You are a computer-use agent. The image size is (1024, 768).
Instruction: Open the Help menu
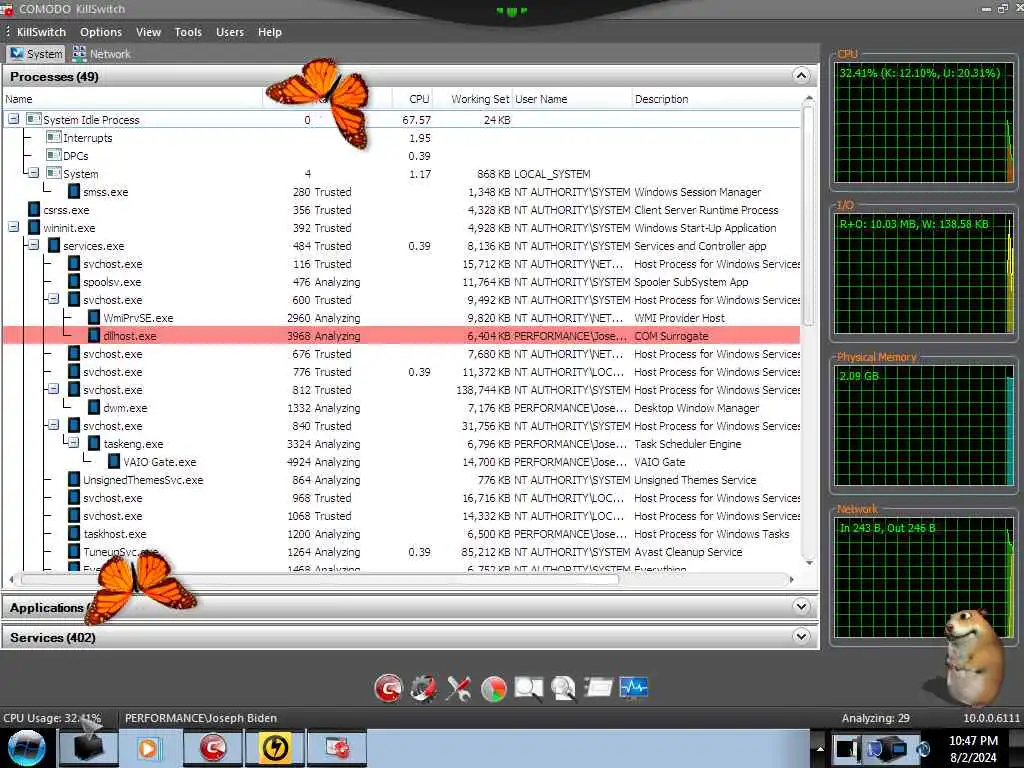(270, 32)
